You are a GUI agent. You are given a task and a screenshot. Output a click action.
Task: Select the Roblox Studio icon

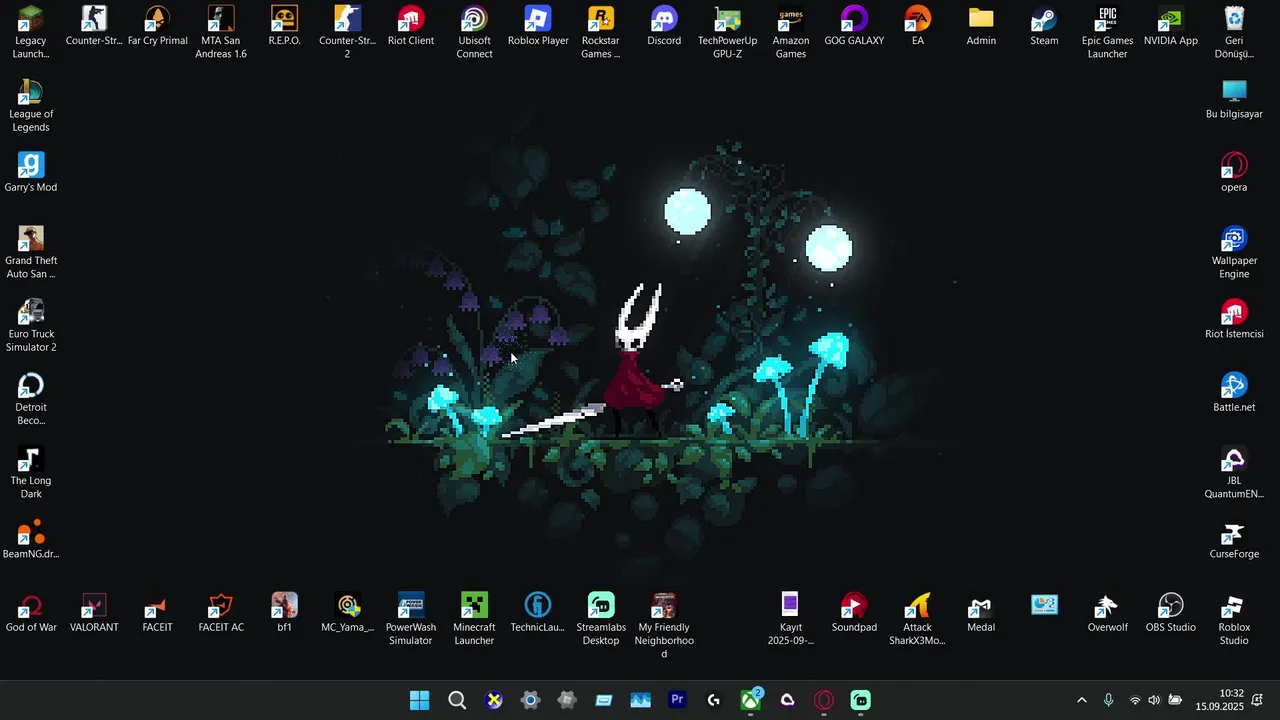[1234, 618]
